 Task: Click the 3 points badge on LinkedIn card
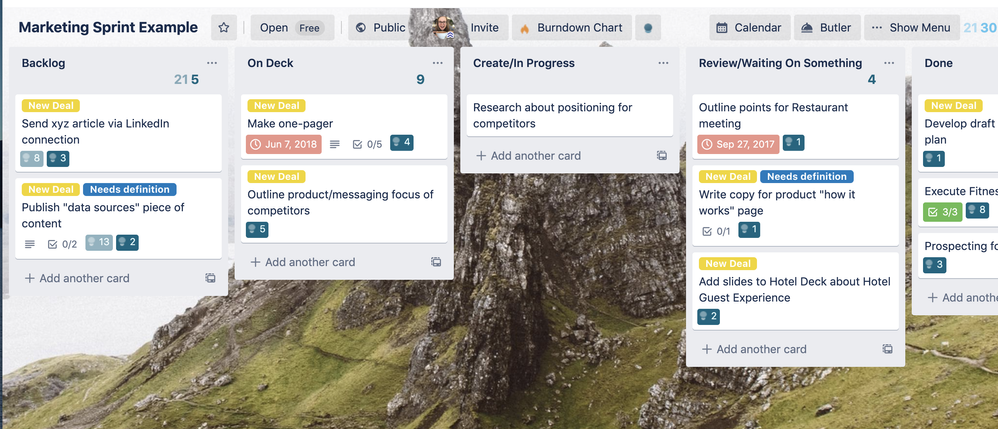[57, 158]
